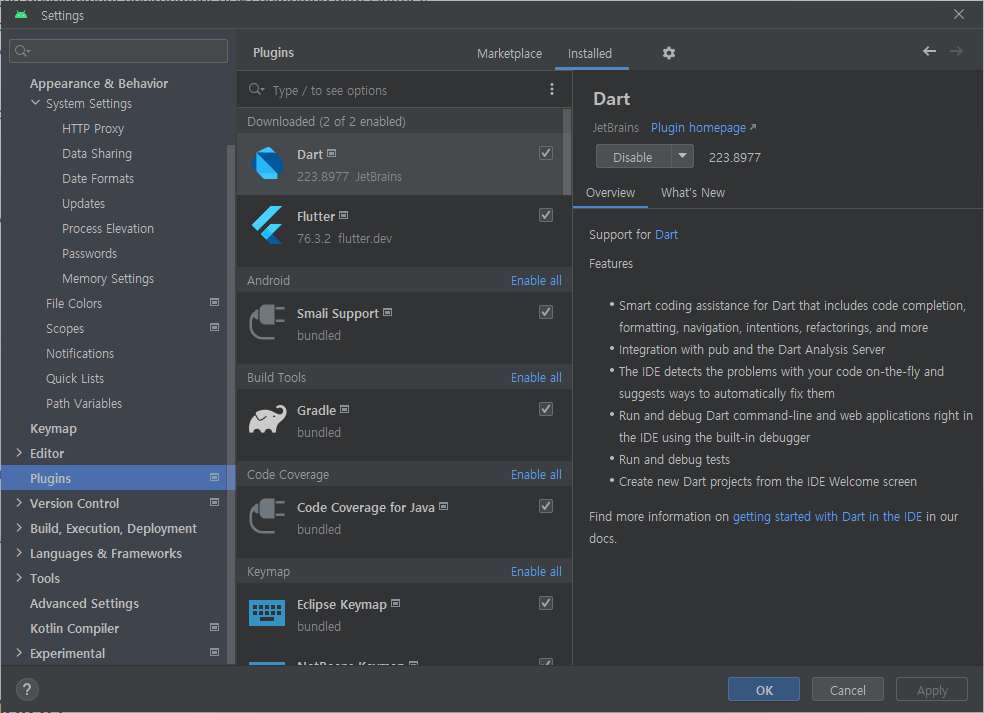Click the project-level icon beside Kotlin Compiler
The width and height of the screenshot is (984, 713).
coord(215,628)
